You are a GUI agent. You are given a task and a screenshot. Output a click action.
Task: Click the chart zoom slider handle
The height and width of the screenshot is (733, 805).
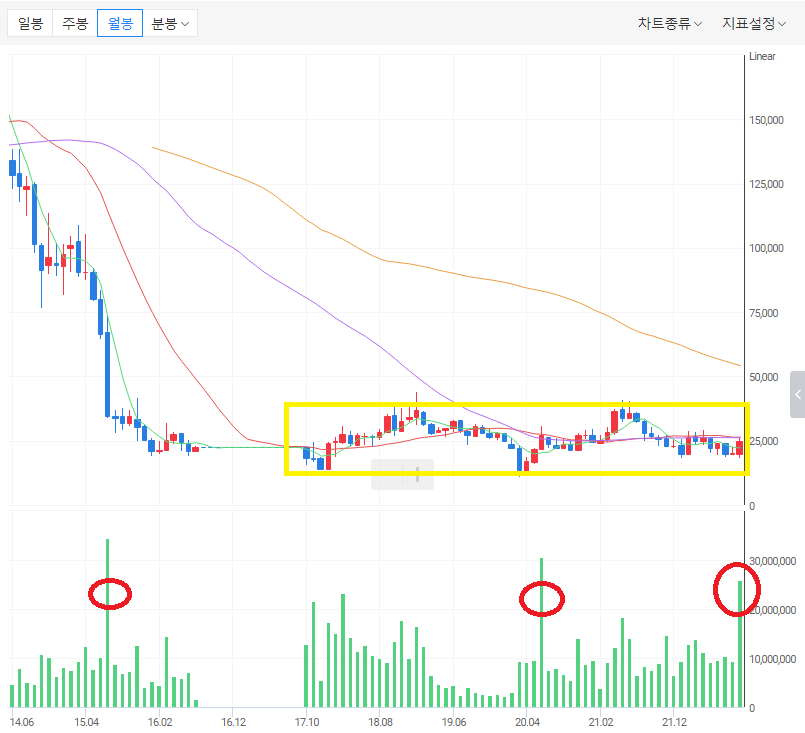[x=417, y=474]
